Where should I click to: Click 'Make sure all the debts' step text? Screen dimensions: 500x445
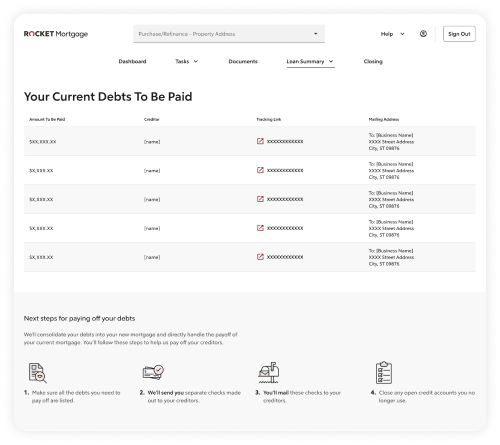click(x=76, y=397)
